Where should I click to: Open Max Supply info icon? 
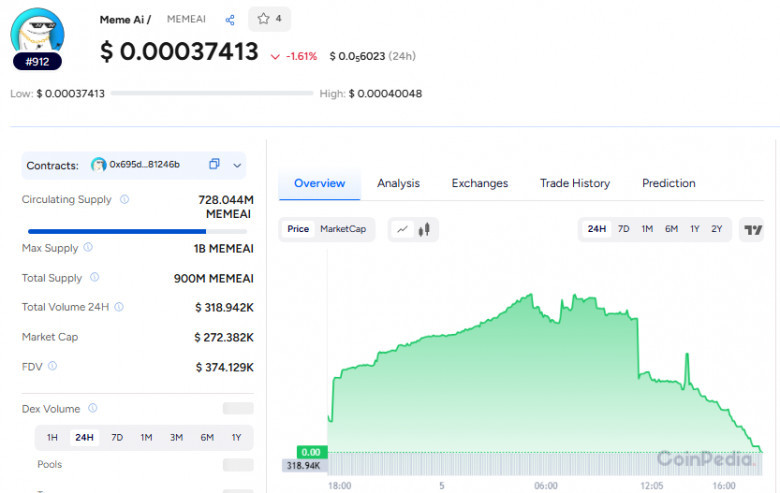(88, 247)
